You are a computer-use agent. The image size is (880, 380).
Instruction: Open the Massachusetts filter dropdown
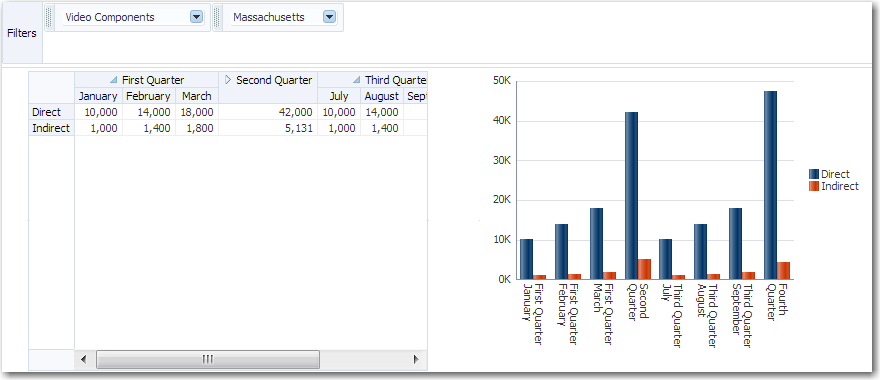329,17
